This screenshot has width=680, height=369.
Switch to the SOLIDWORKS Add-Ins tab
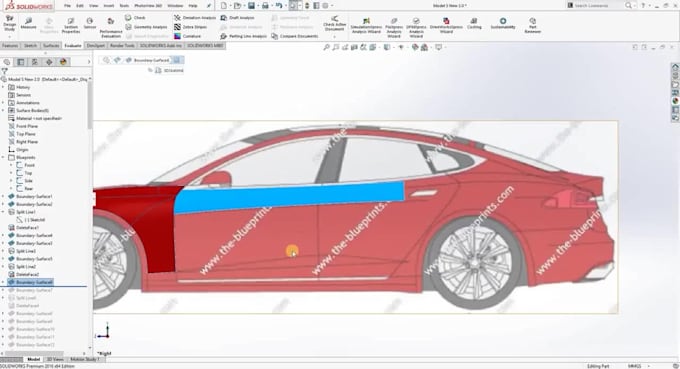tap(160, 46)
